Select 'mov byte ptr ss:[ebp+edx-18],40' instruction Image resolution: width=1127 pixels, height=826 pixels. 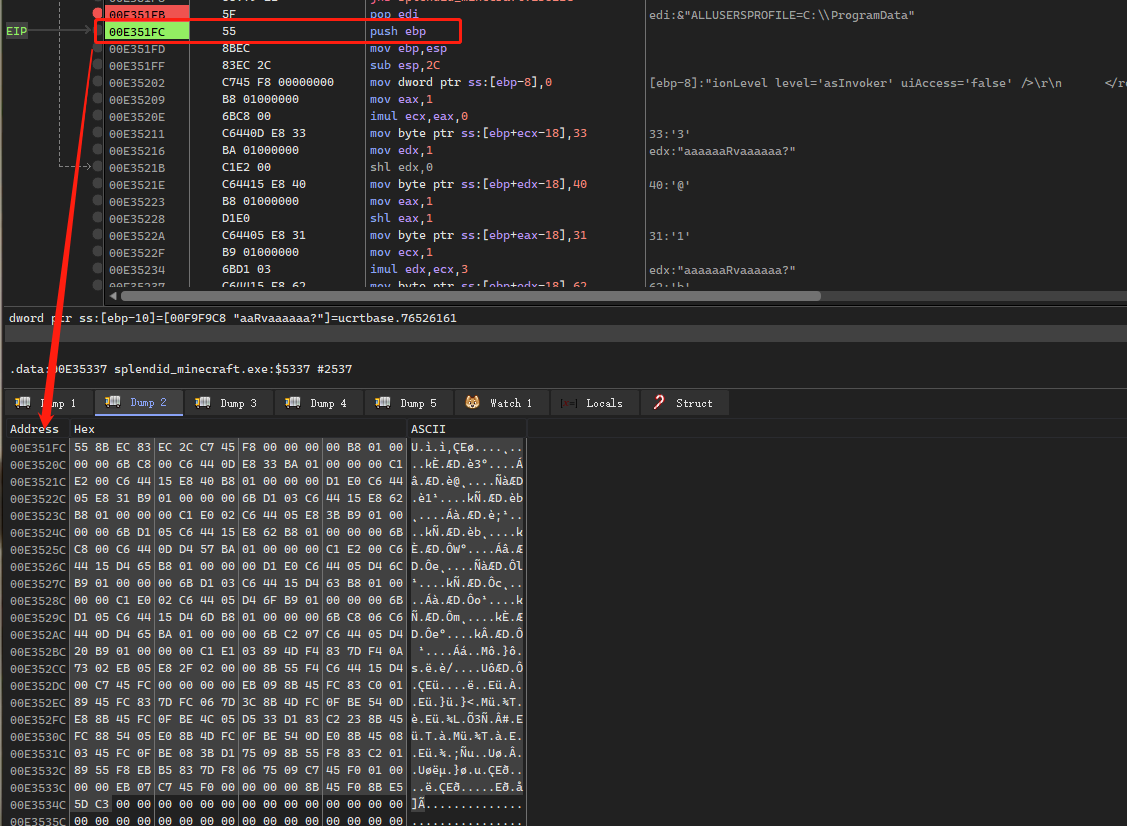(x=478, y=184)
